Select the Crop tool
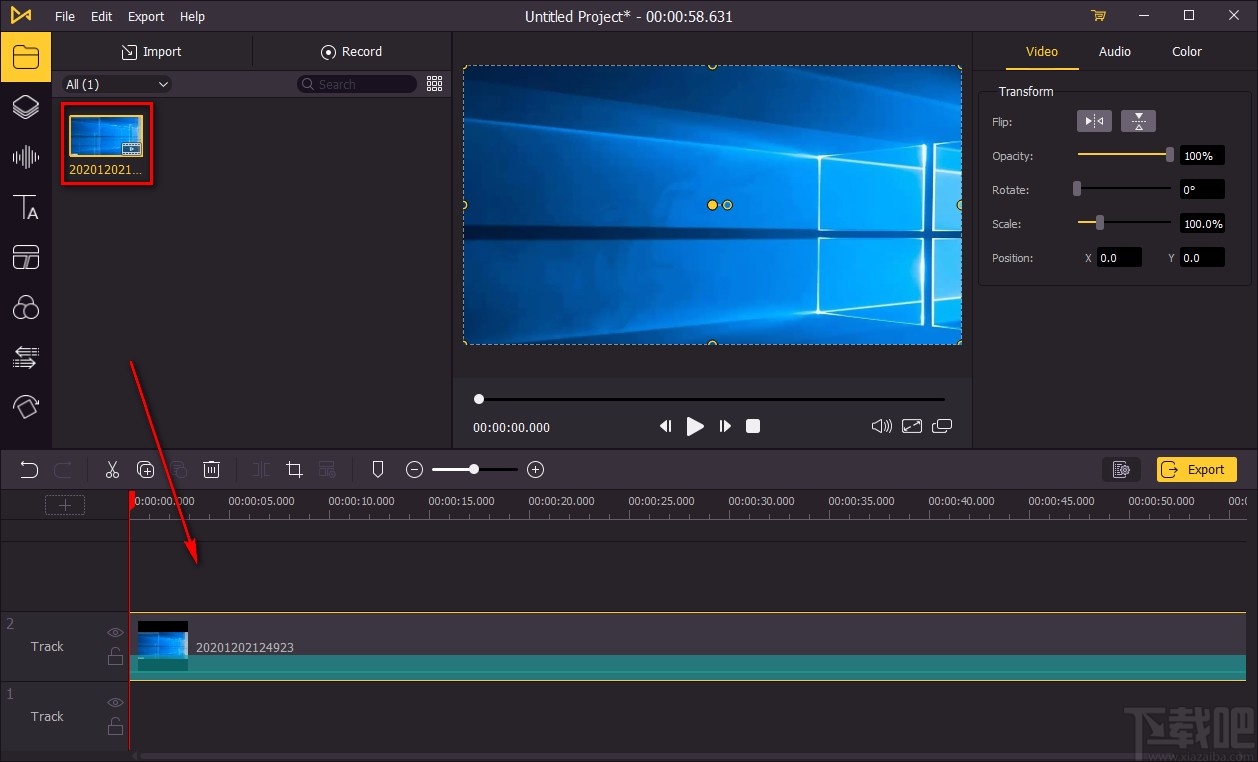This screenshot has width=1258, height=762. coord(294,469)
